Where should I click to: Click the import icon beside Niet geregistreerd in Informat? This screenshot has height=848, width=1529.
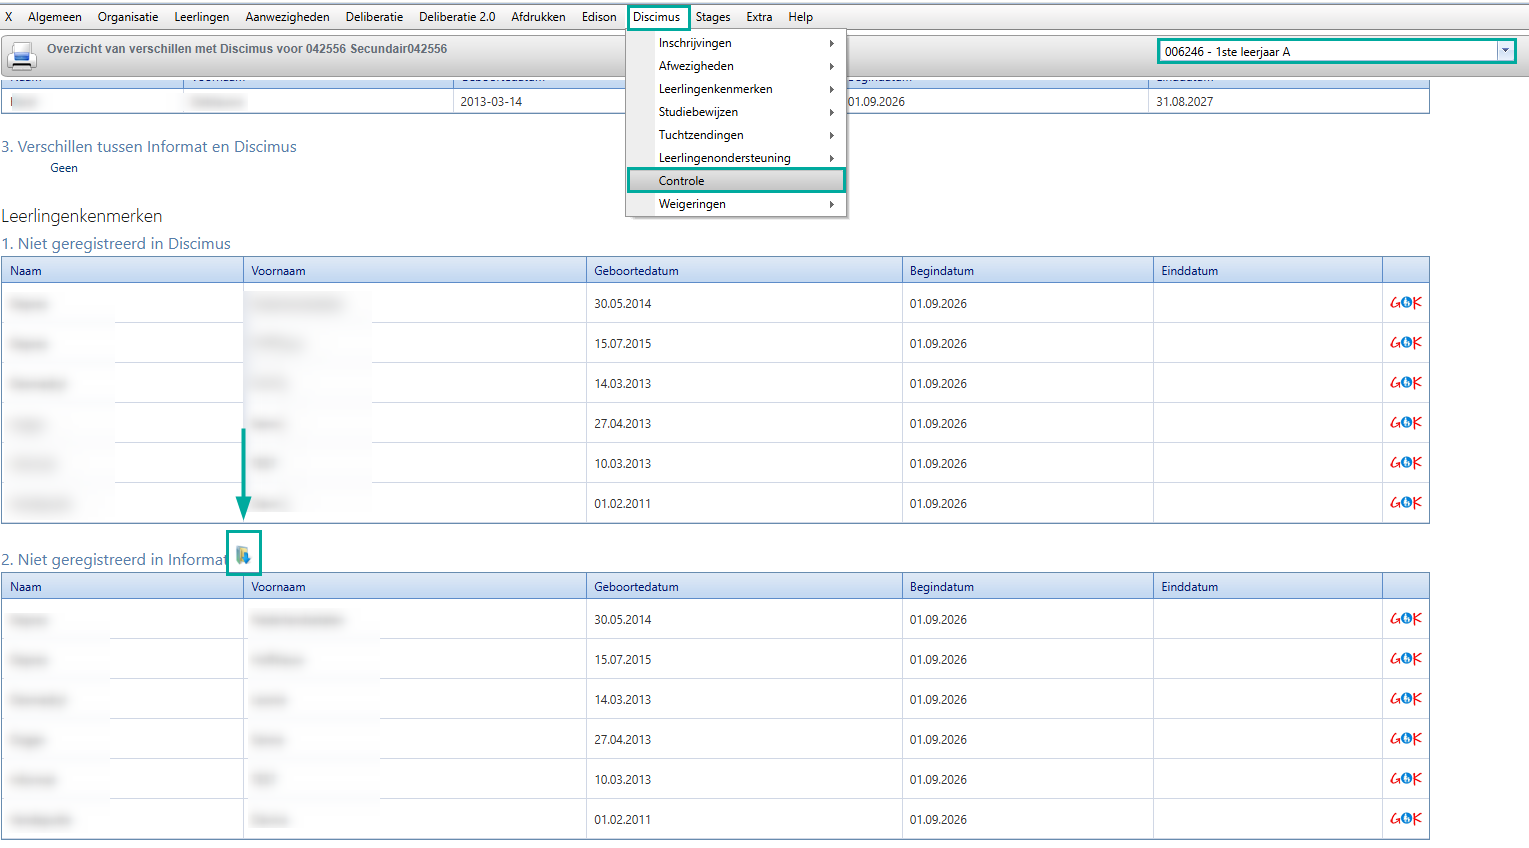tap(243, 554)
